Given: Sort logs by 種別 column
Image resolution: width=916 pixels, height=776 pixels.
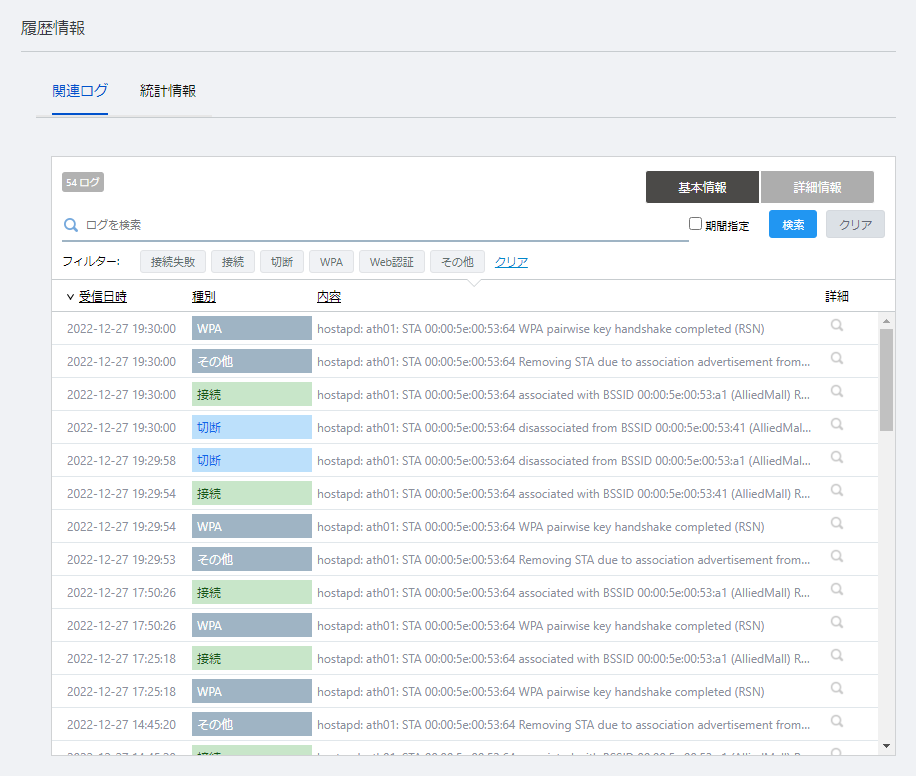Looking at the screenshot, I should click(x=204, y=297).
